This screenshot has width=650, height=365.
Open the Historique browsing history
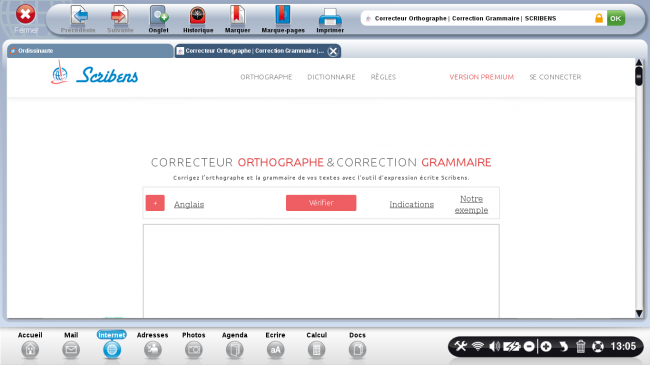pyautogui.click(x=198, y=19)
